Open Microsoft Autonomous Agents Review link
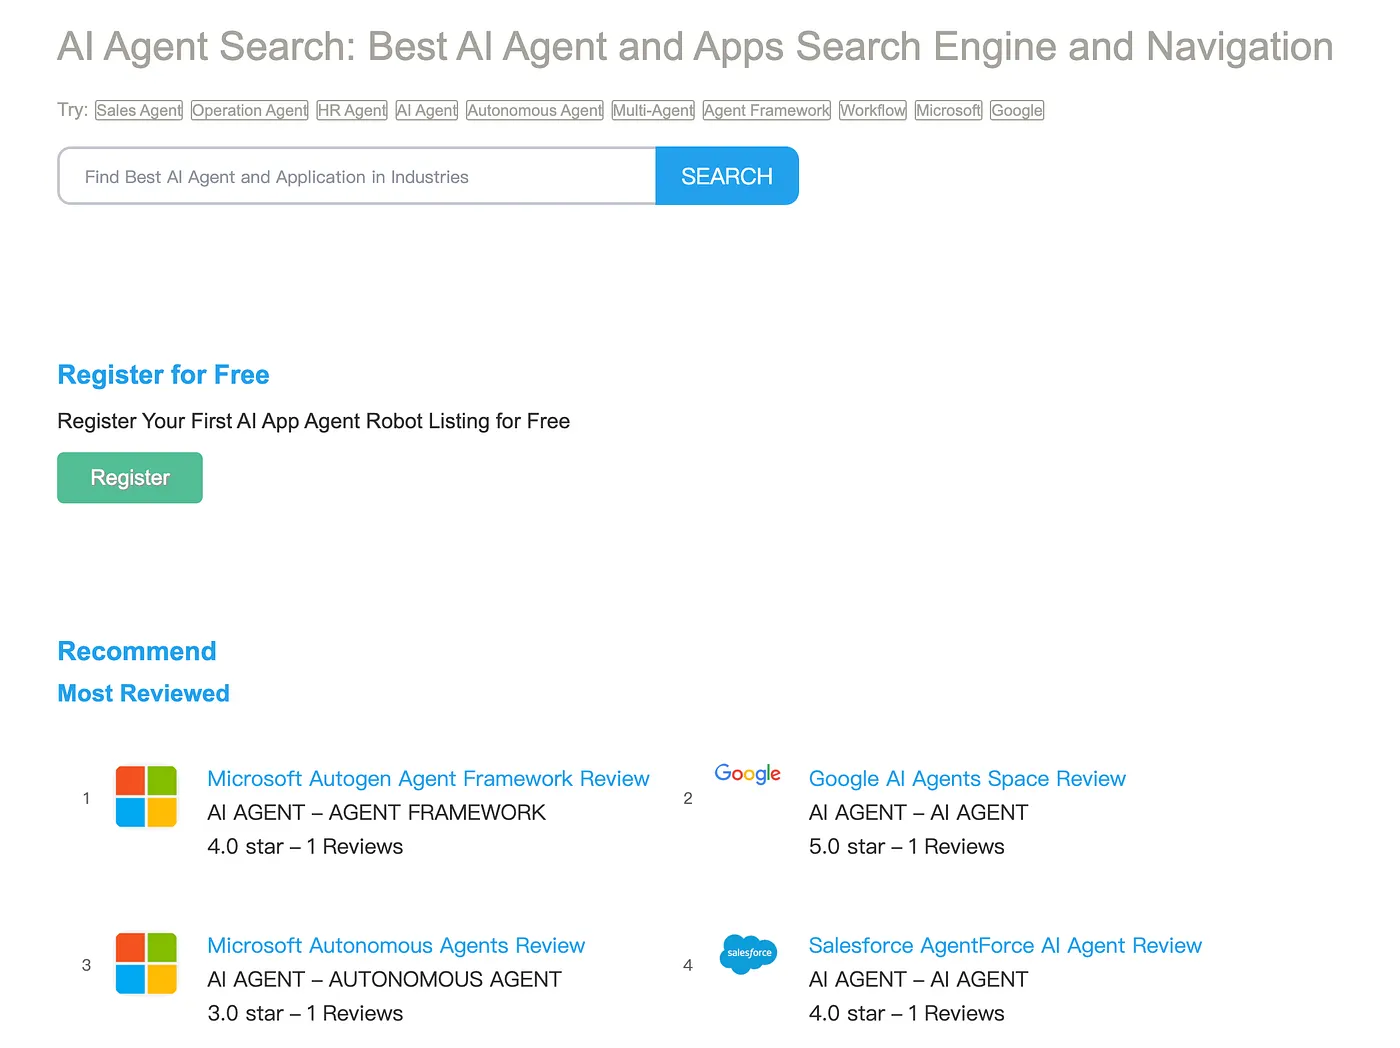The width and height of the screenshot is (1400, 1048). pyautogui.click(x=396, y=946)
